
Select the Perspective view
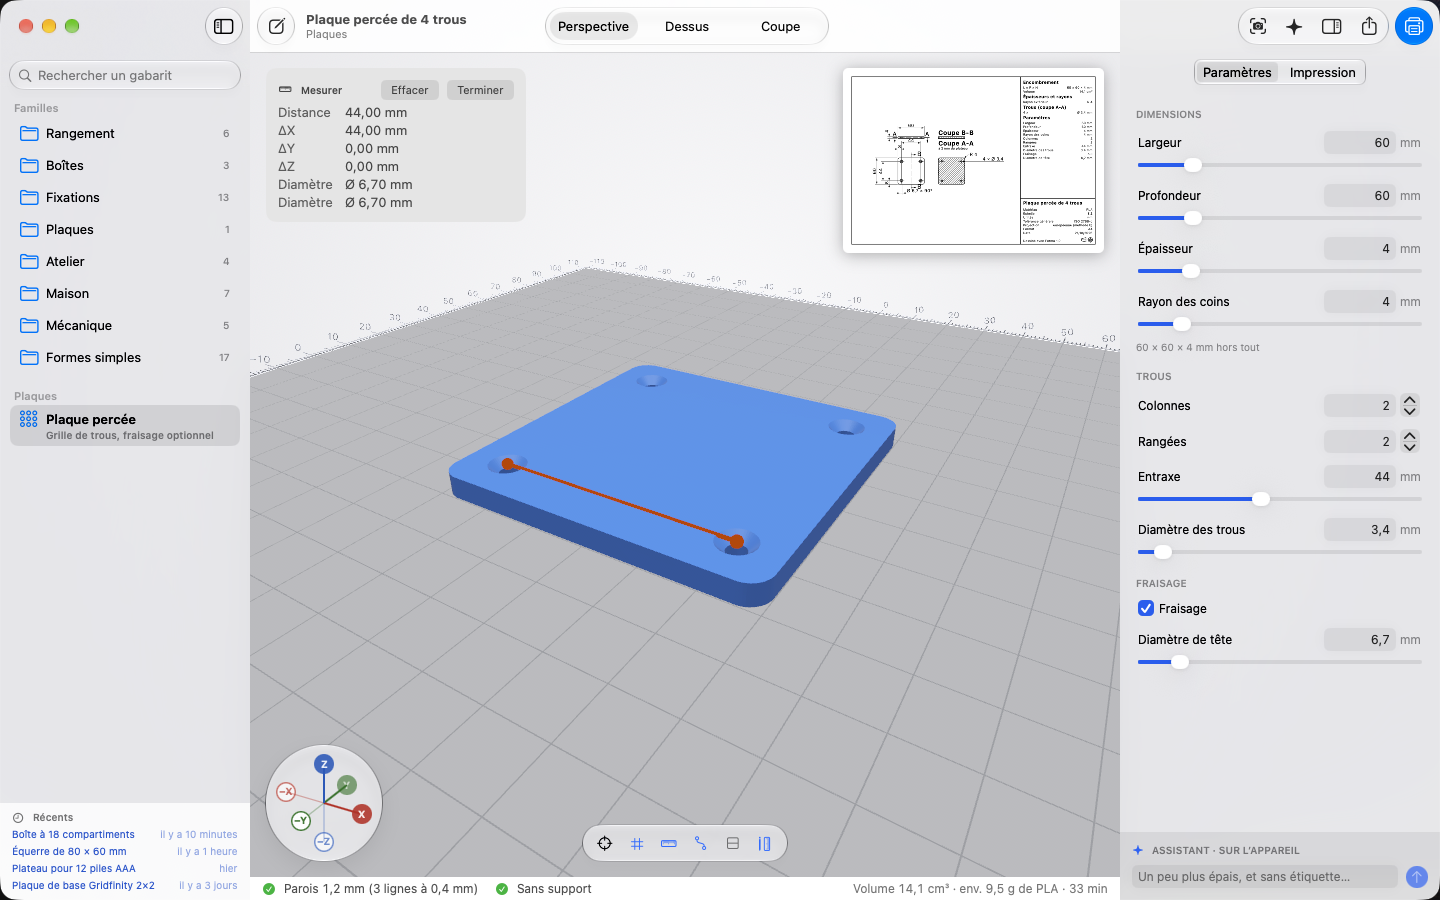593,27
